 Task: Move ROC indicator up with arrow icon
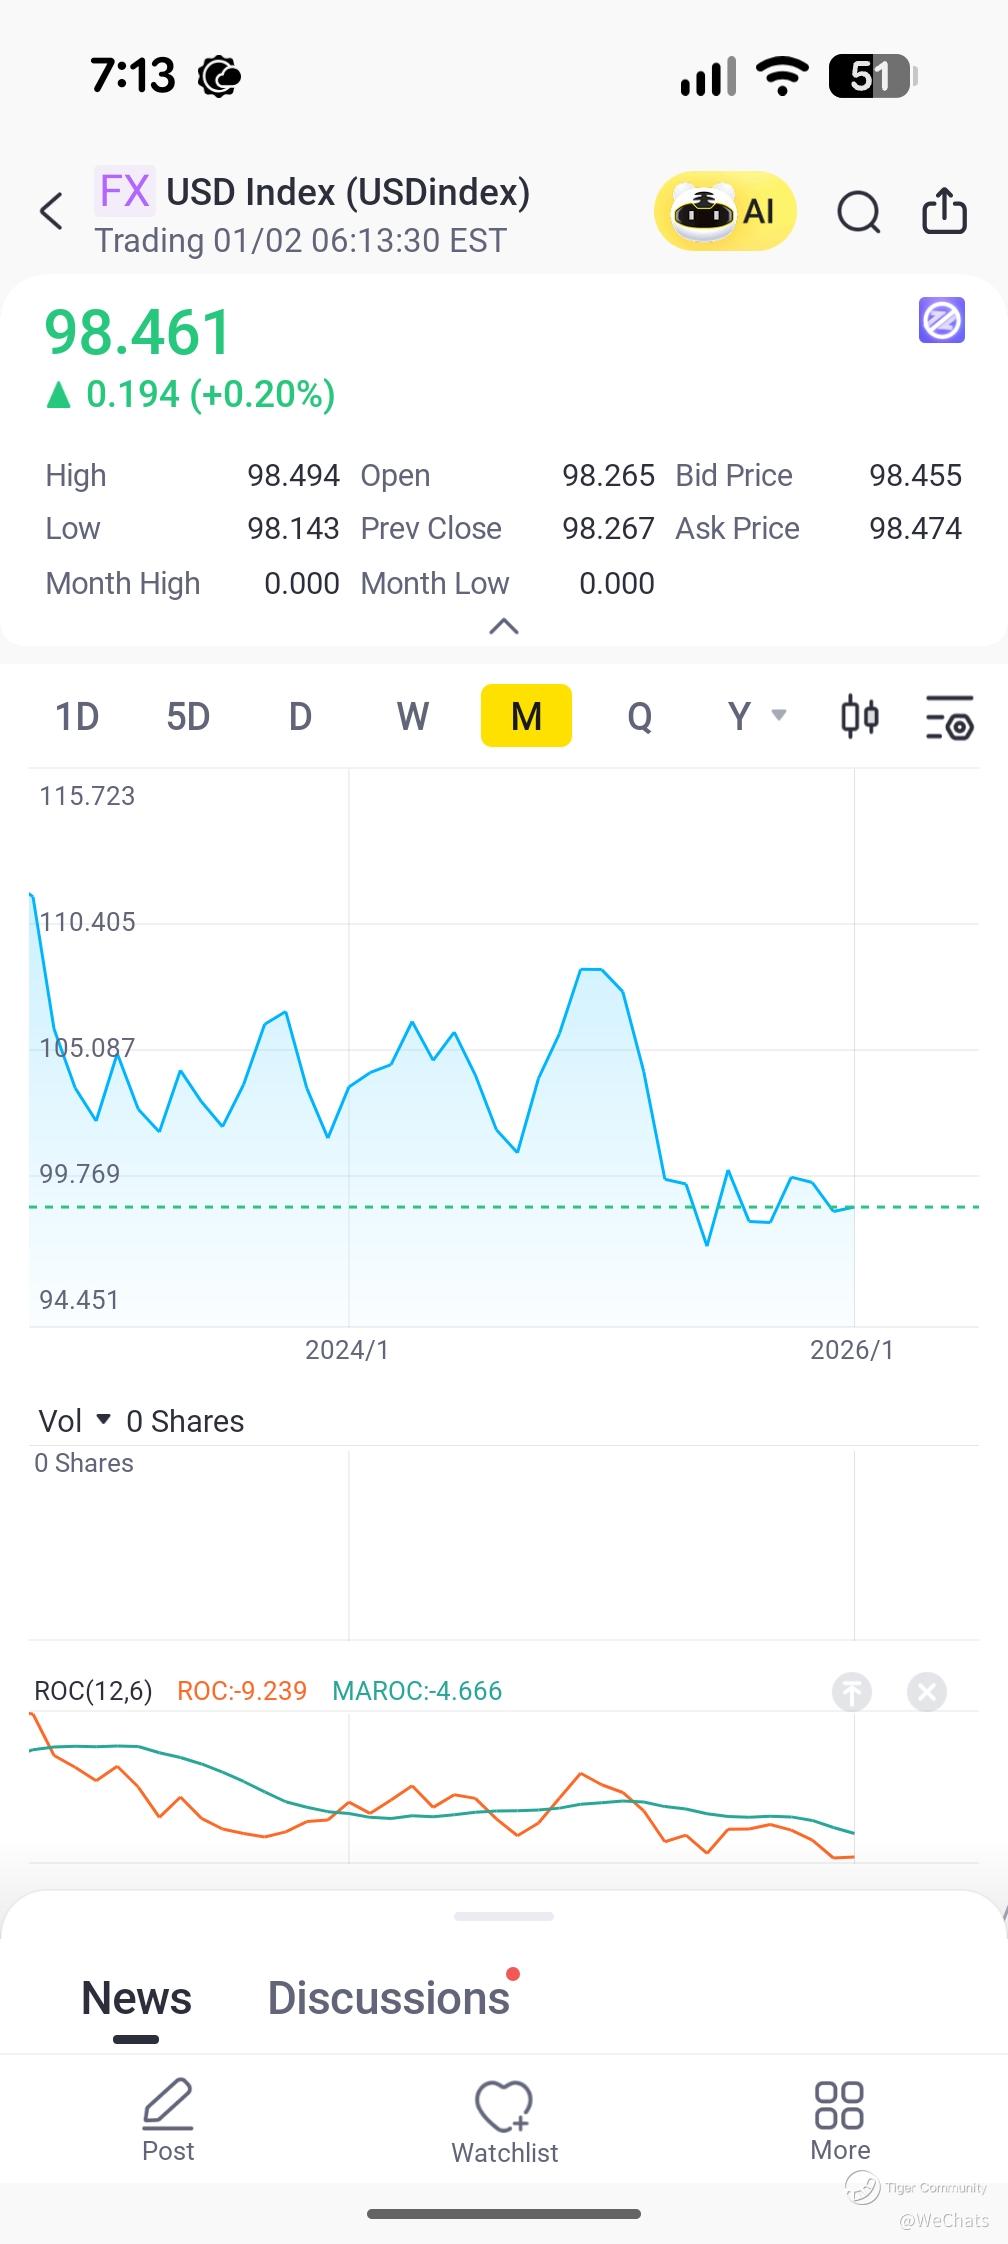pos(852,1692)
